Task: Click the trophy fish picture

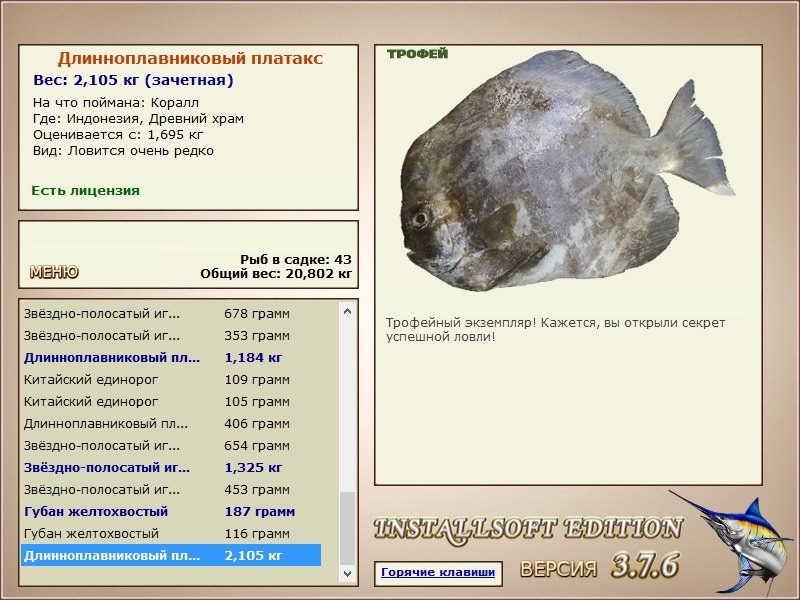Action: tap(568, 171)
